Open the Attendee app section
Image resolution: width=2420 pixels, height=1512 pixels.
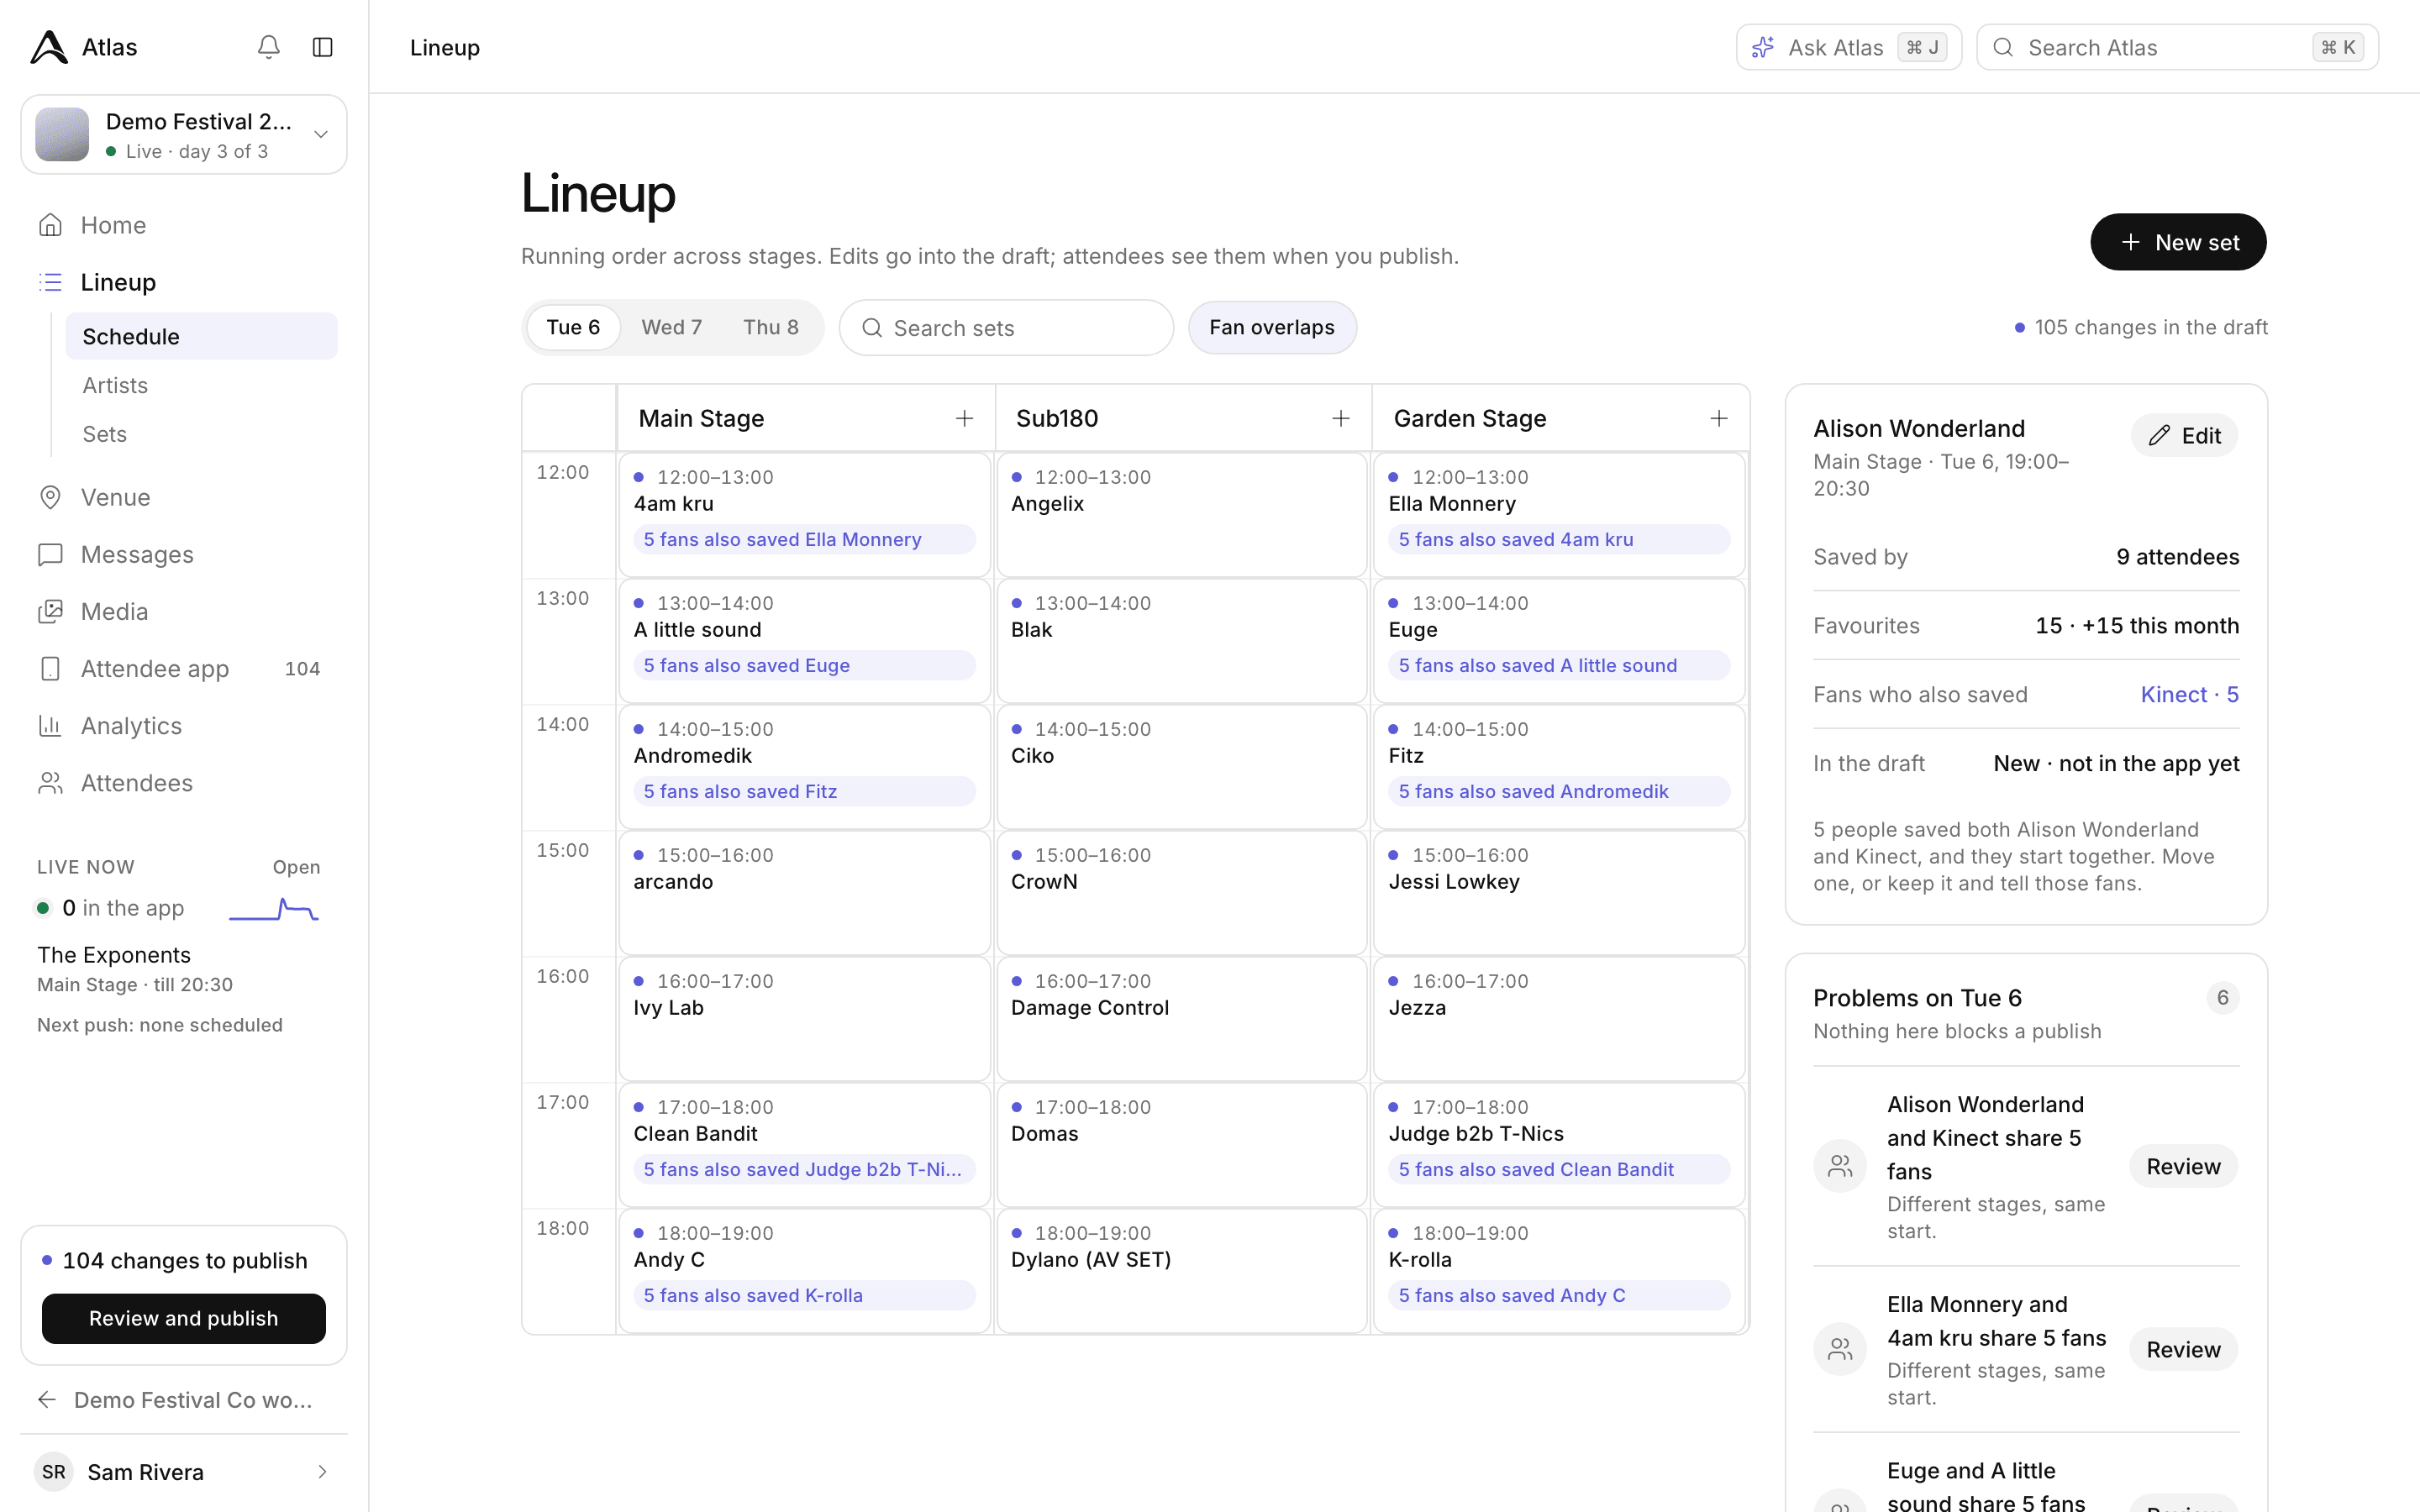tap(184, 668)
